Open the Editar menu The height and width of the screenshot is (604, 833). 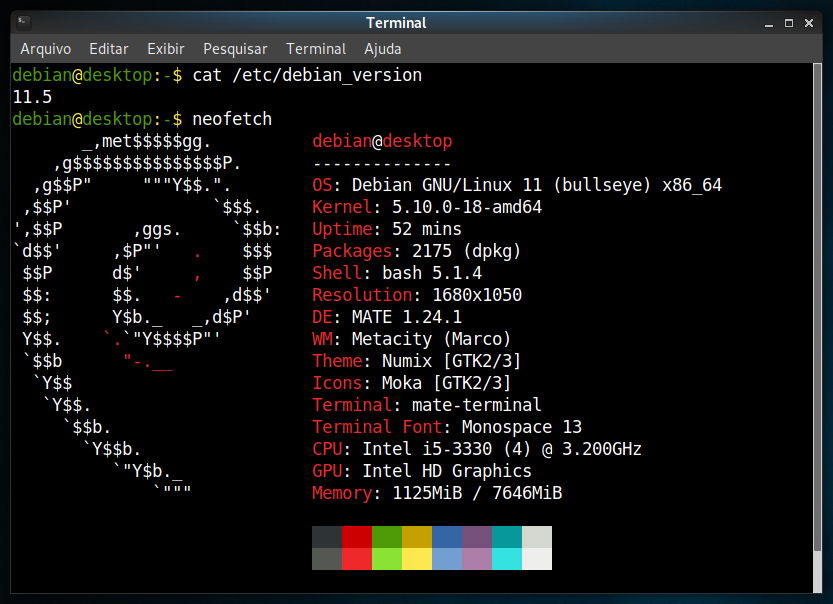(109, 49)
